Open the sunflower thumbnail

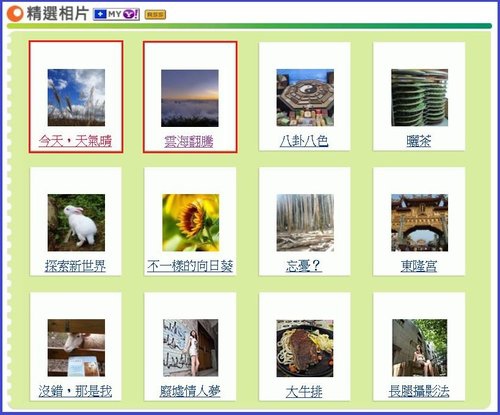191,223
